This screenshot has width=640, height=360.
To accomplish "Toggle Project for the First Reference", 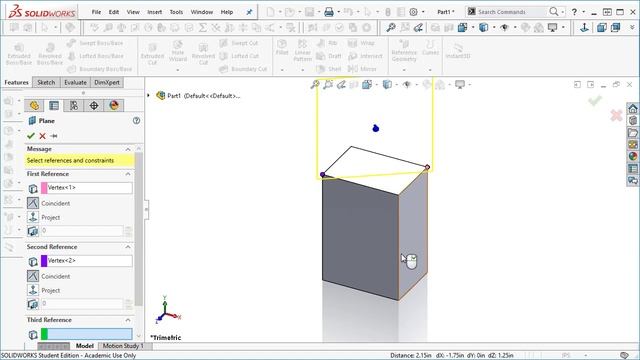I will [33, 217].
